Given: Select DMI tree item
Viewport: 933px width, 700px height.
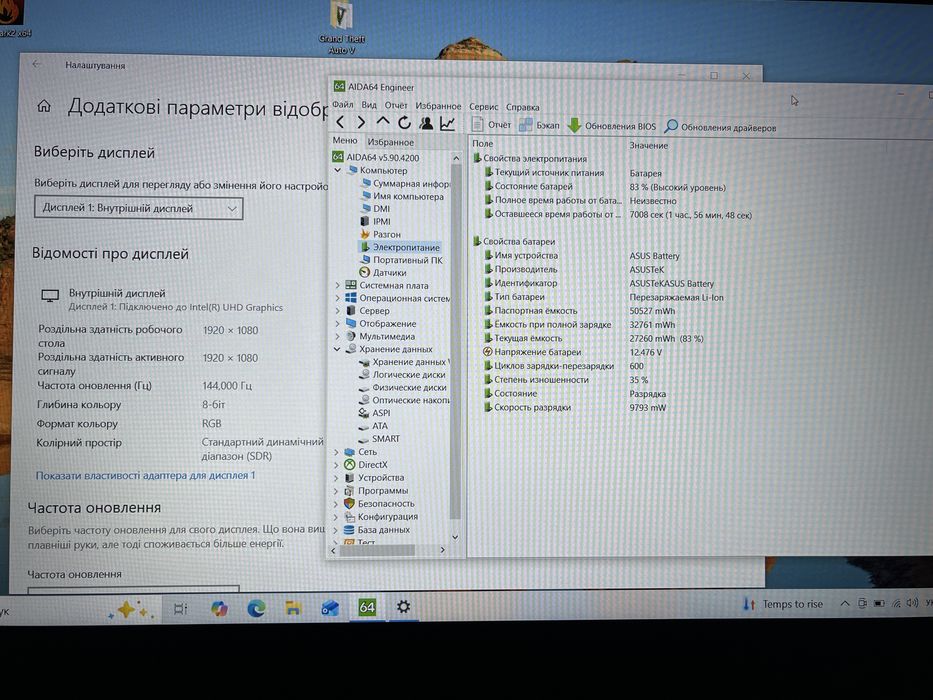Looking at the screenshot, I should coord(375,208).
